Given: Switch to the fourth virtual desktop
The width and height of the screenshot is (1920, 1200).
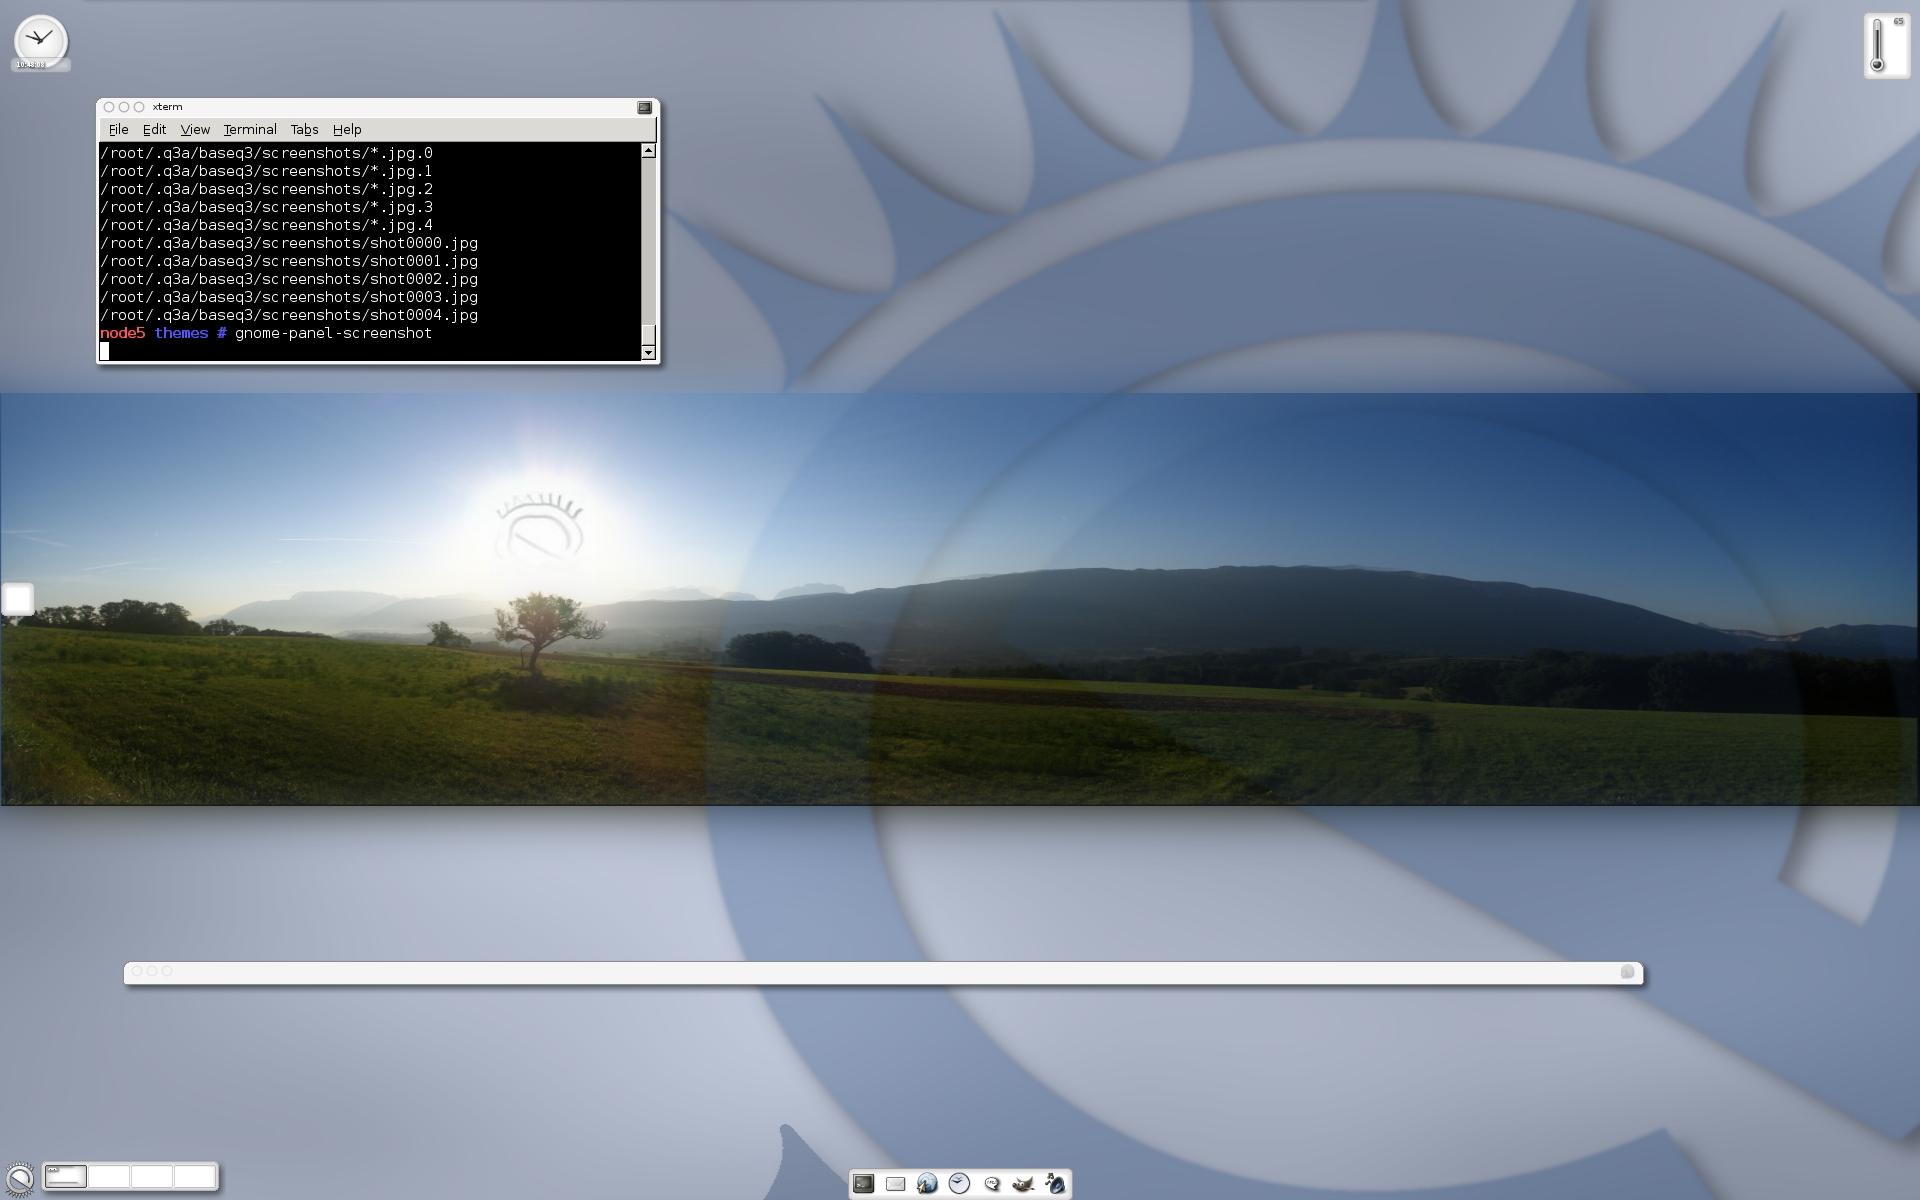Looking at the screenshot, I should point(195,1177).
